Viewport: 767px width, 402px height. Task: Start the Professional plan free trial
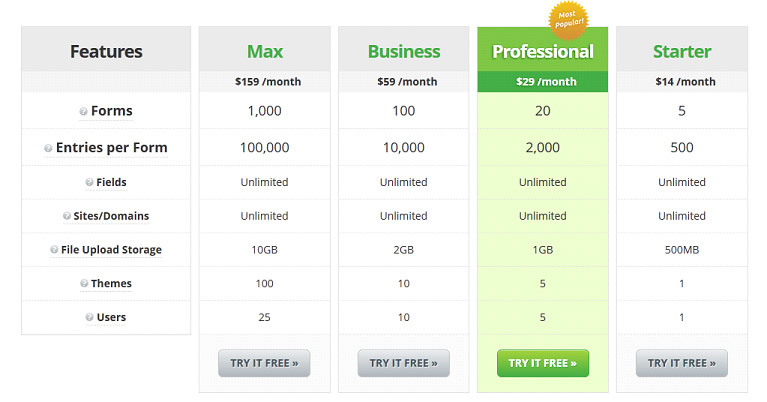pyautogui.click(x=543, y=363)
